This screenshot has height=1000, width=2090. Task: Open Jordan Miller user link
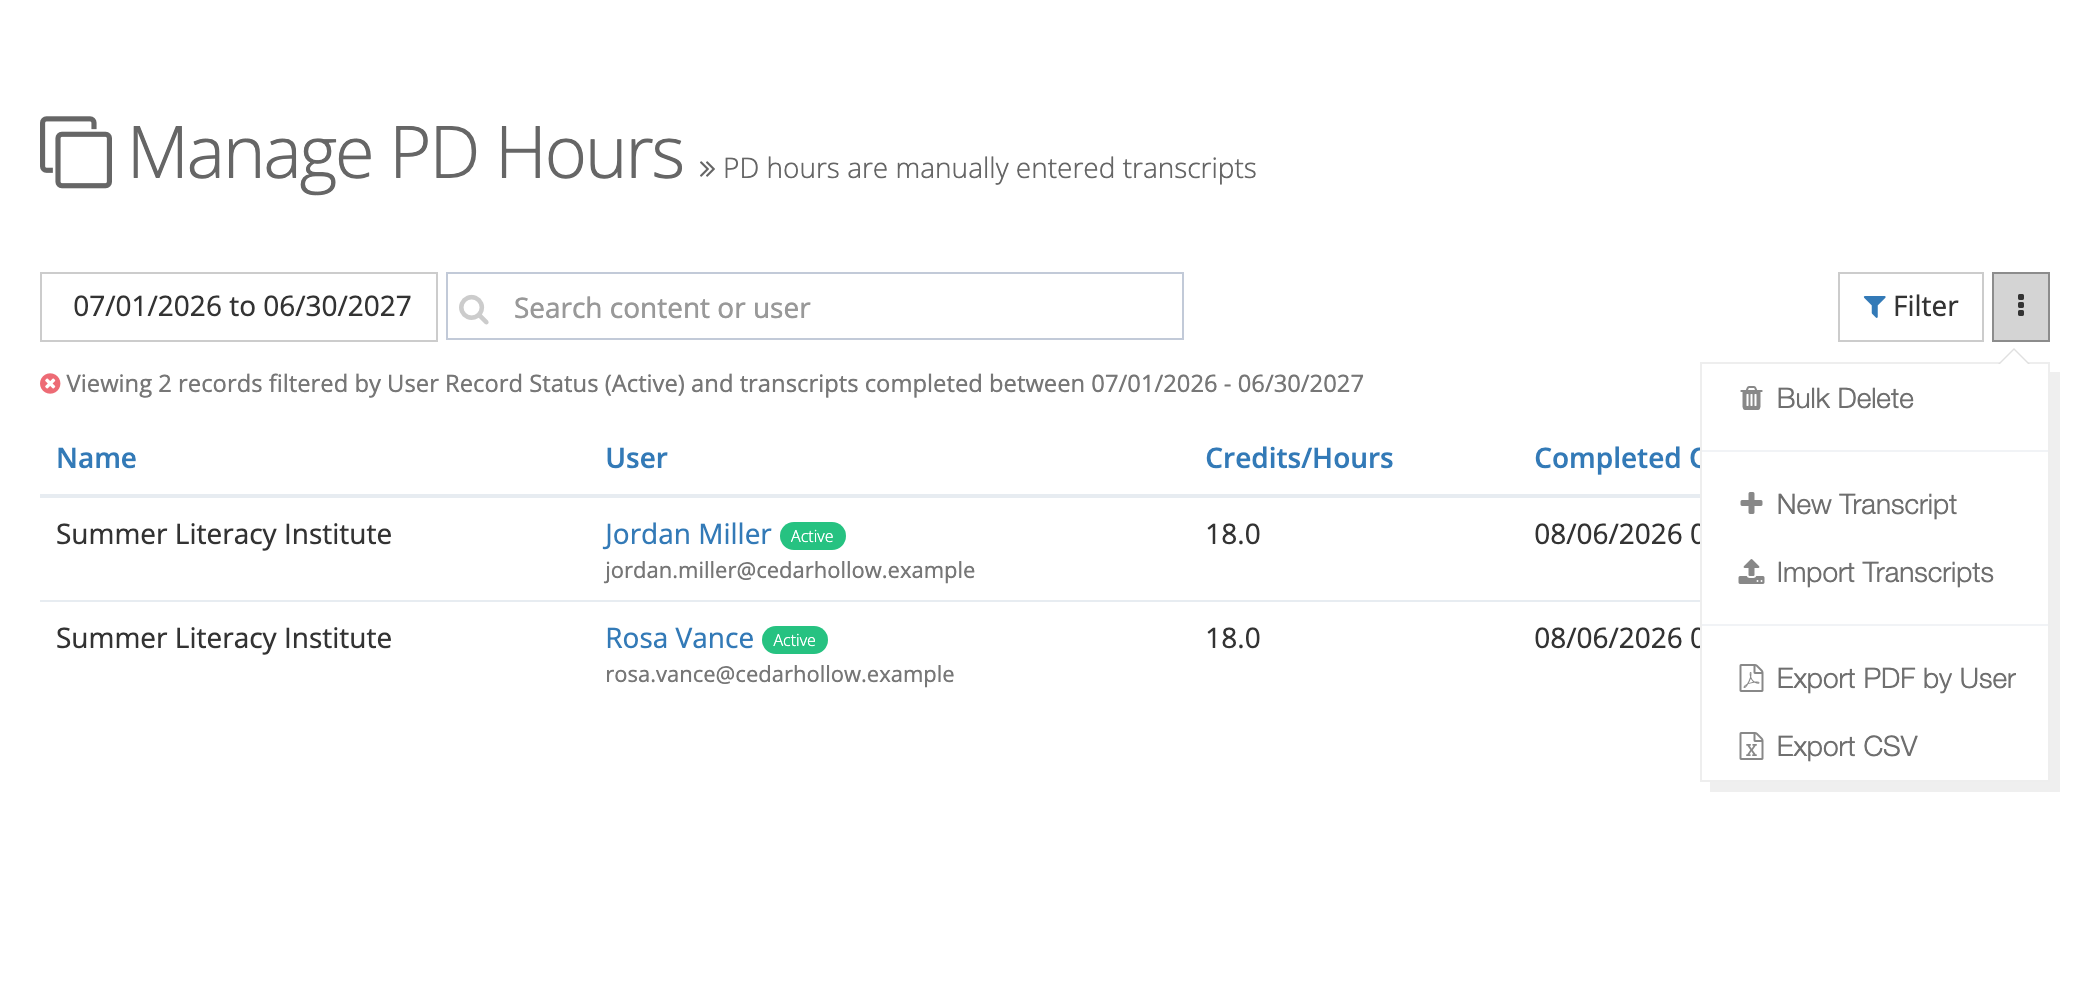(688, 534)
